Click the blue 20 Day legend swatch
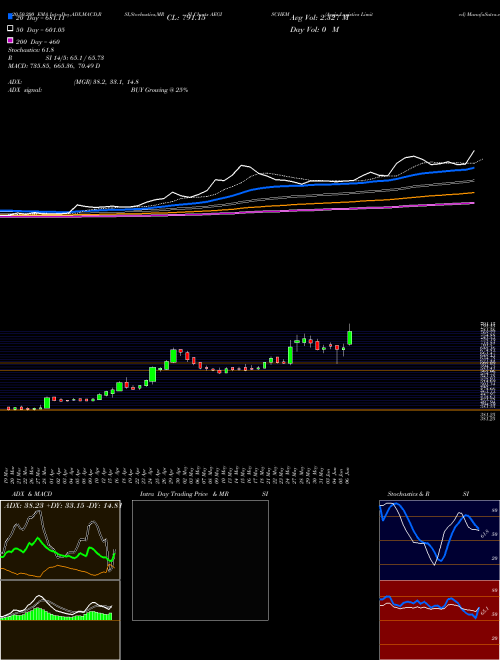The image size is (500, 660). point(11,16)
